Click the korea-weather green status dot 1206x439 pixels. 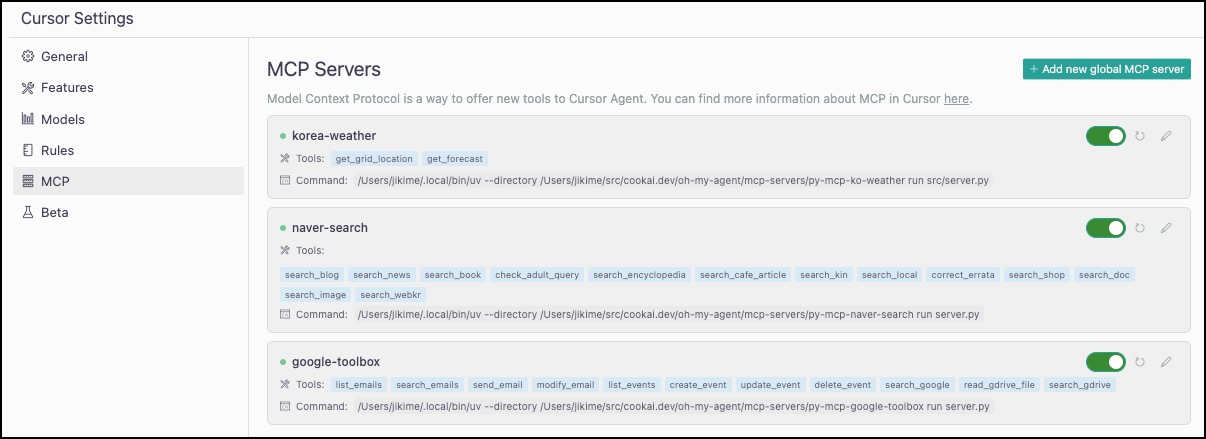[283, 135]
